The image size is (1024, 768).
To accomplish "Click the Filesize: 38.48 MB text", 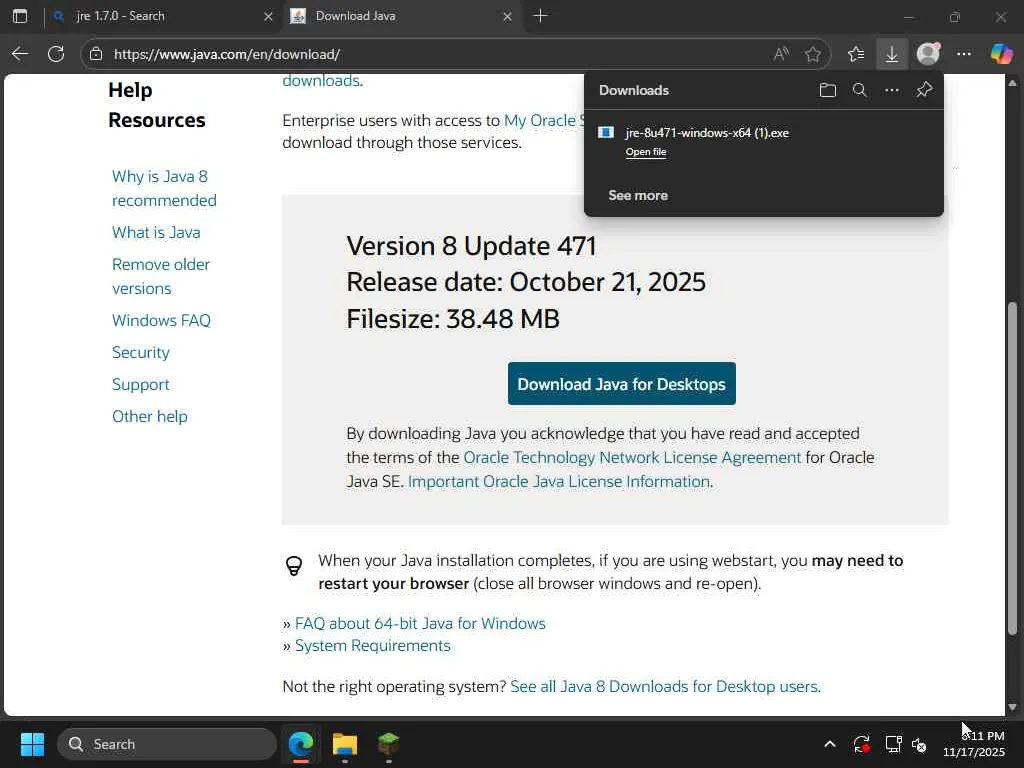I will (453, 319).
